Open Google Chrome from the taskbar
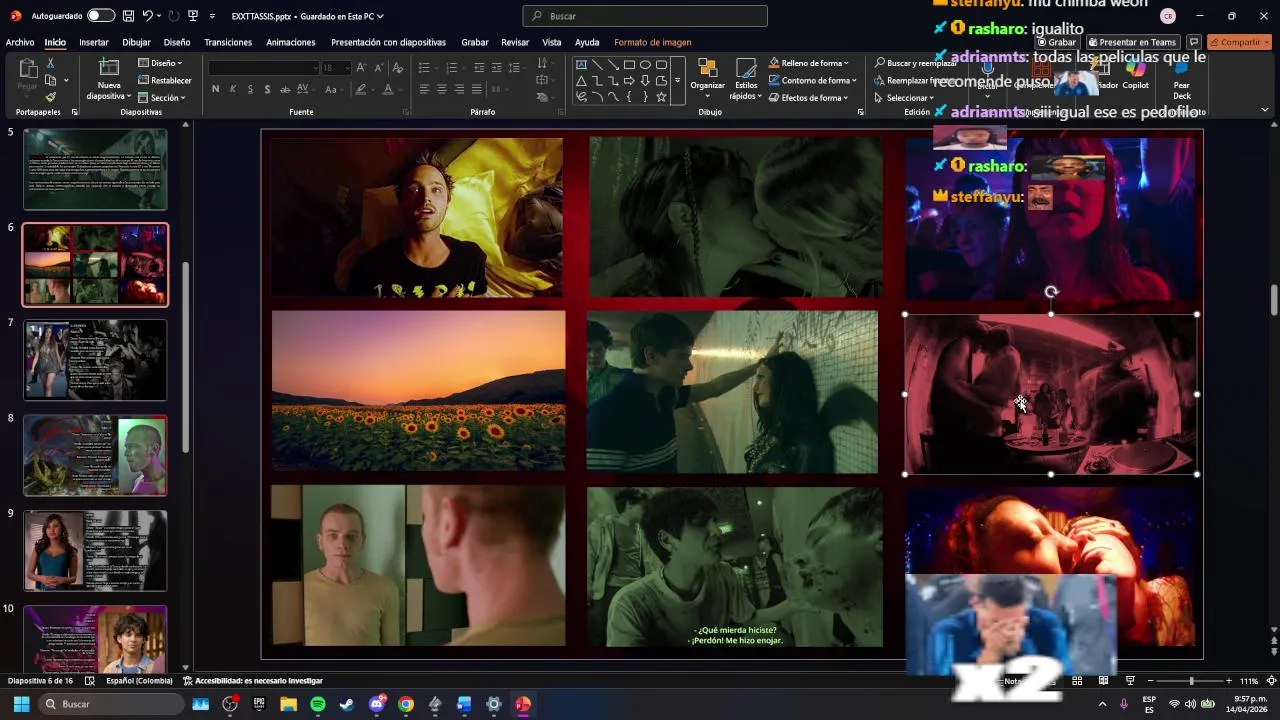 [x=406, y=704]
